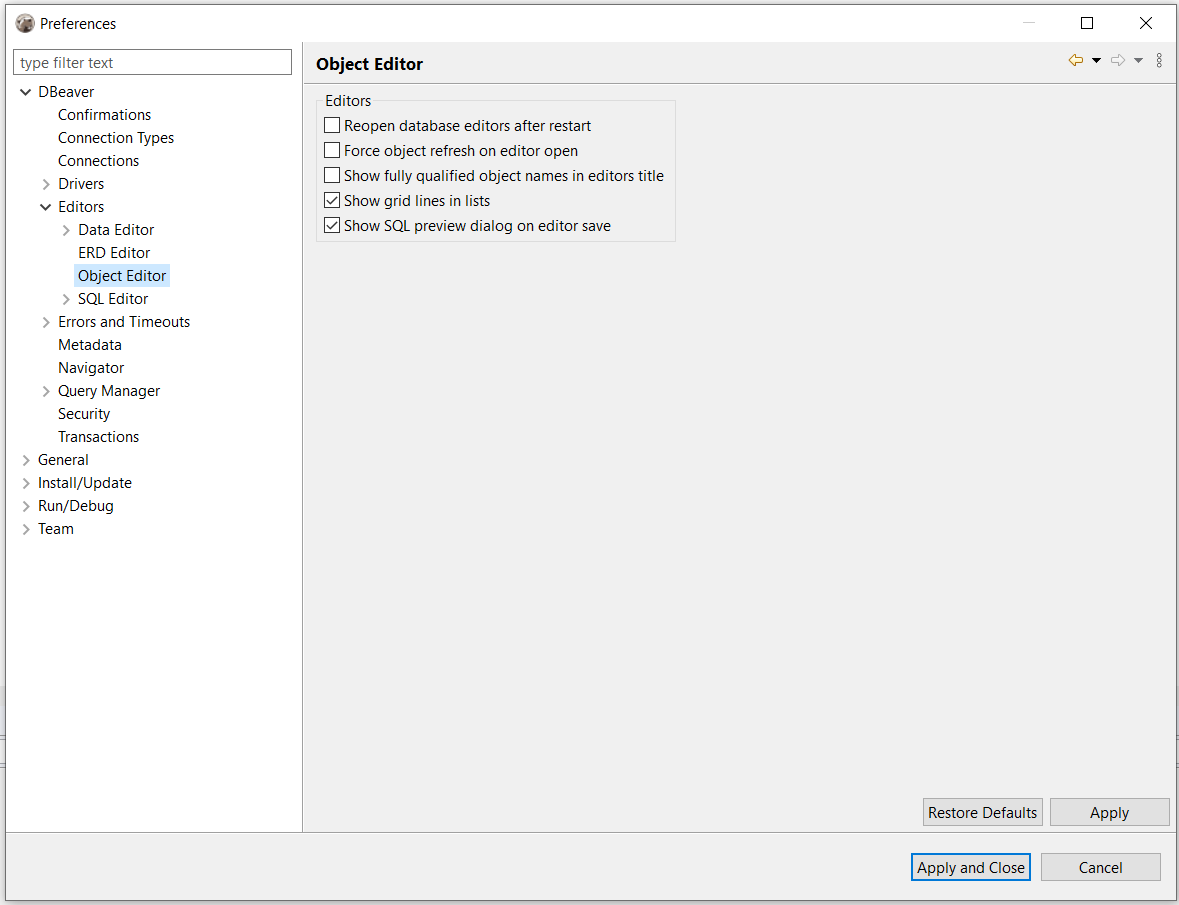Select the Data Editor preferences page
The width and height of the screenshot is (1179, 905).
click(x=116, y=229)
